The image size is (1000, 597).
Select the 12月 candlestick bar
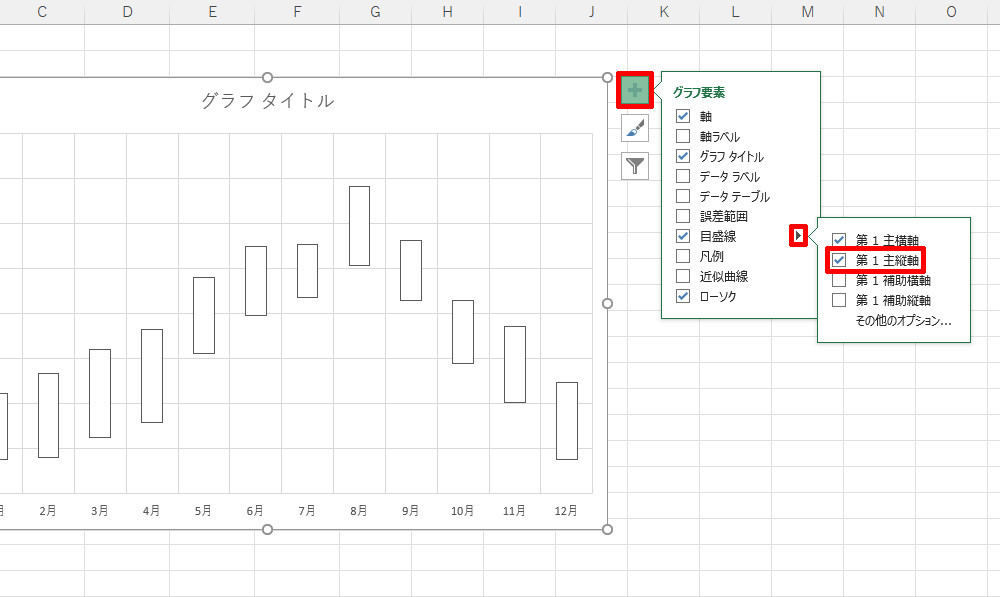click(x=567, y=421)
